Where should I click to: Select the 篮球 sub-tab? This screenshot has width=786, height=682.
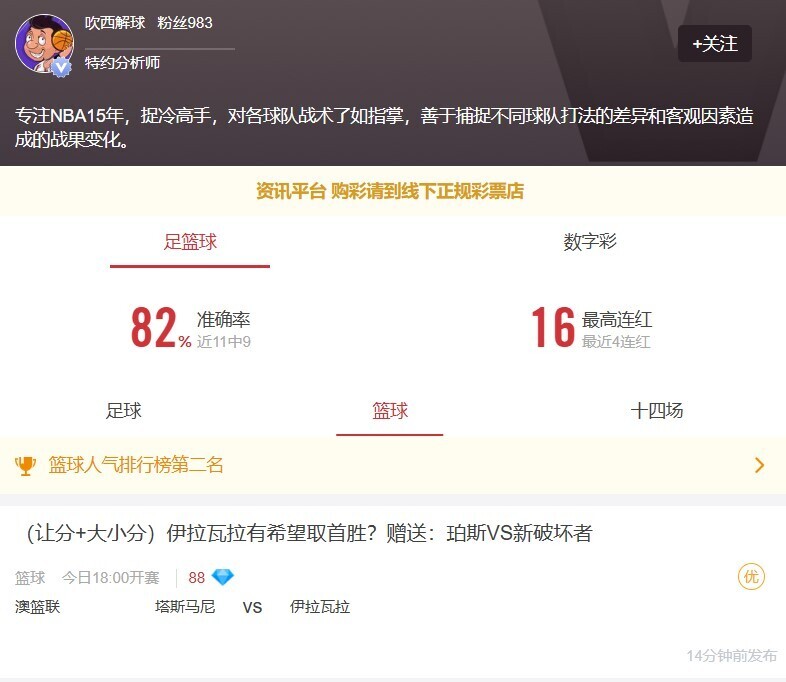(x=389, y=411)
